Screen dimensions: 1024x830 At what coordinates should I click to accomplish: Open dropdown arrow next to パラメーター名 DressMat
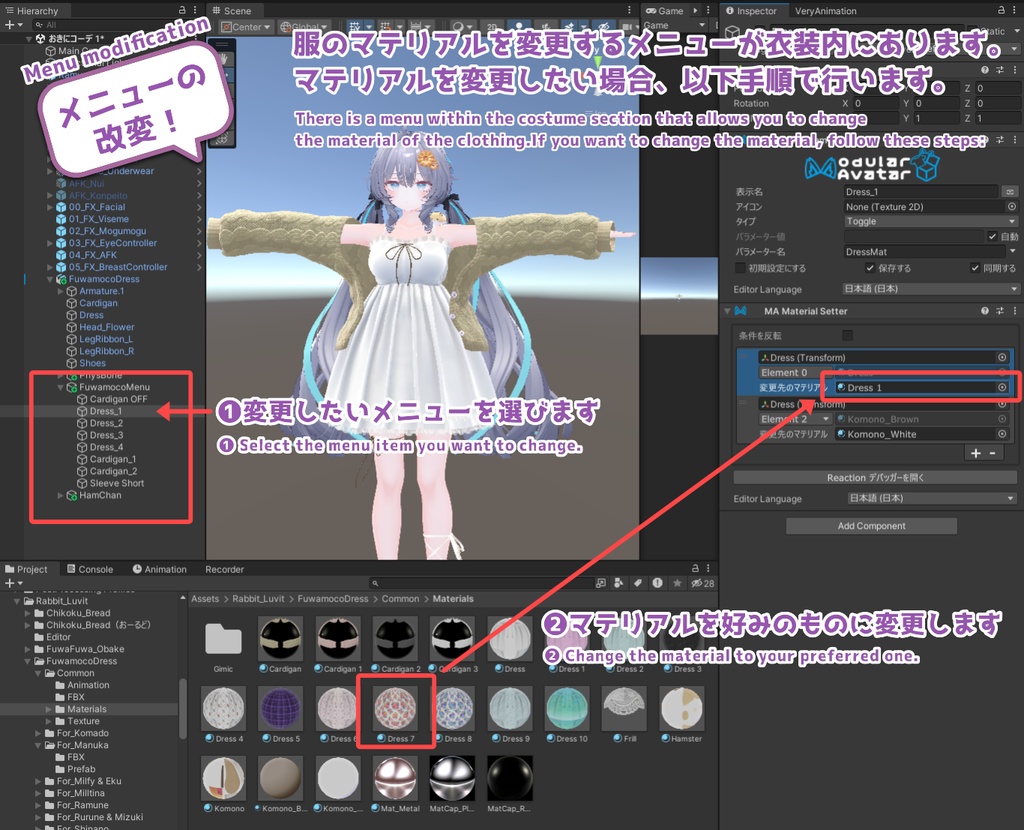(1012, 251)
